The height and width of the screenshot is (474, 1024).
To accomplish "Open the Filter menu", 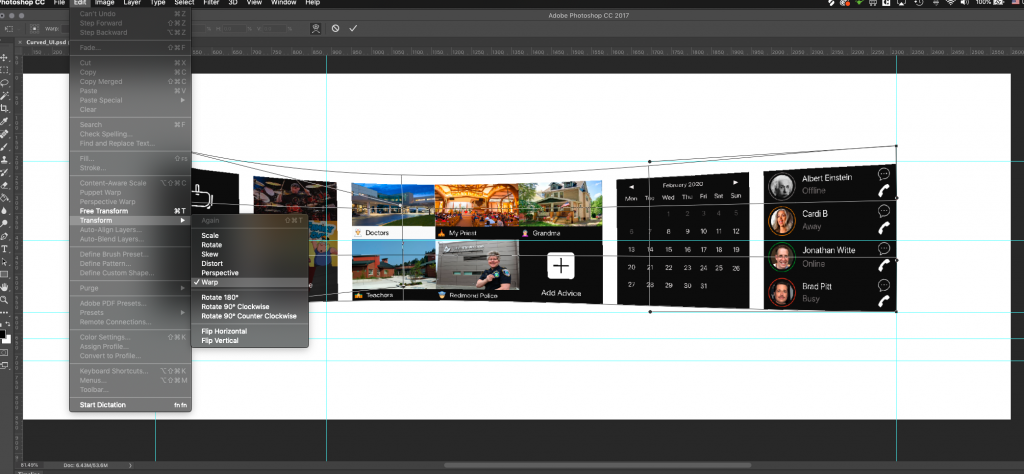I will point(211,3).
